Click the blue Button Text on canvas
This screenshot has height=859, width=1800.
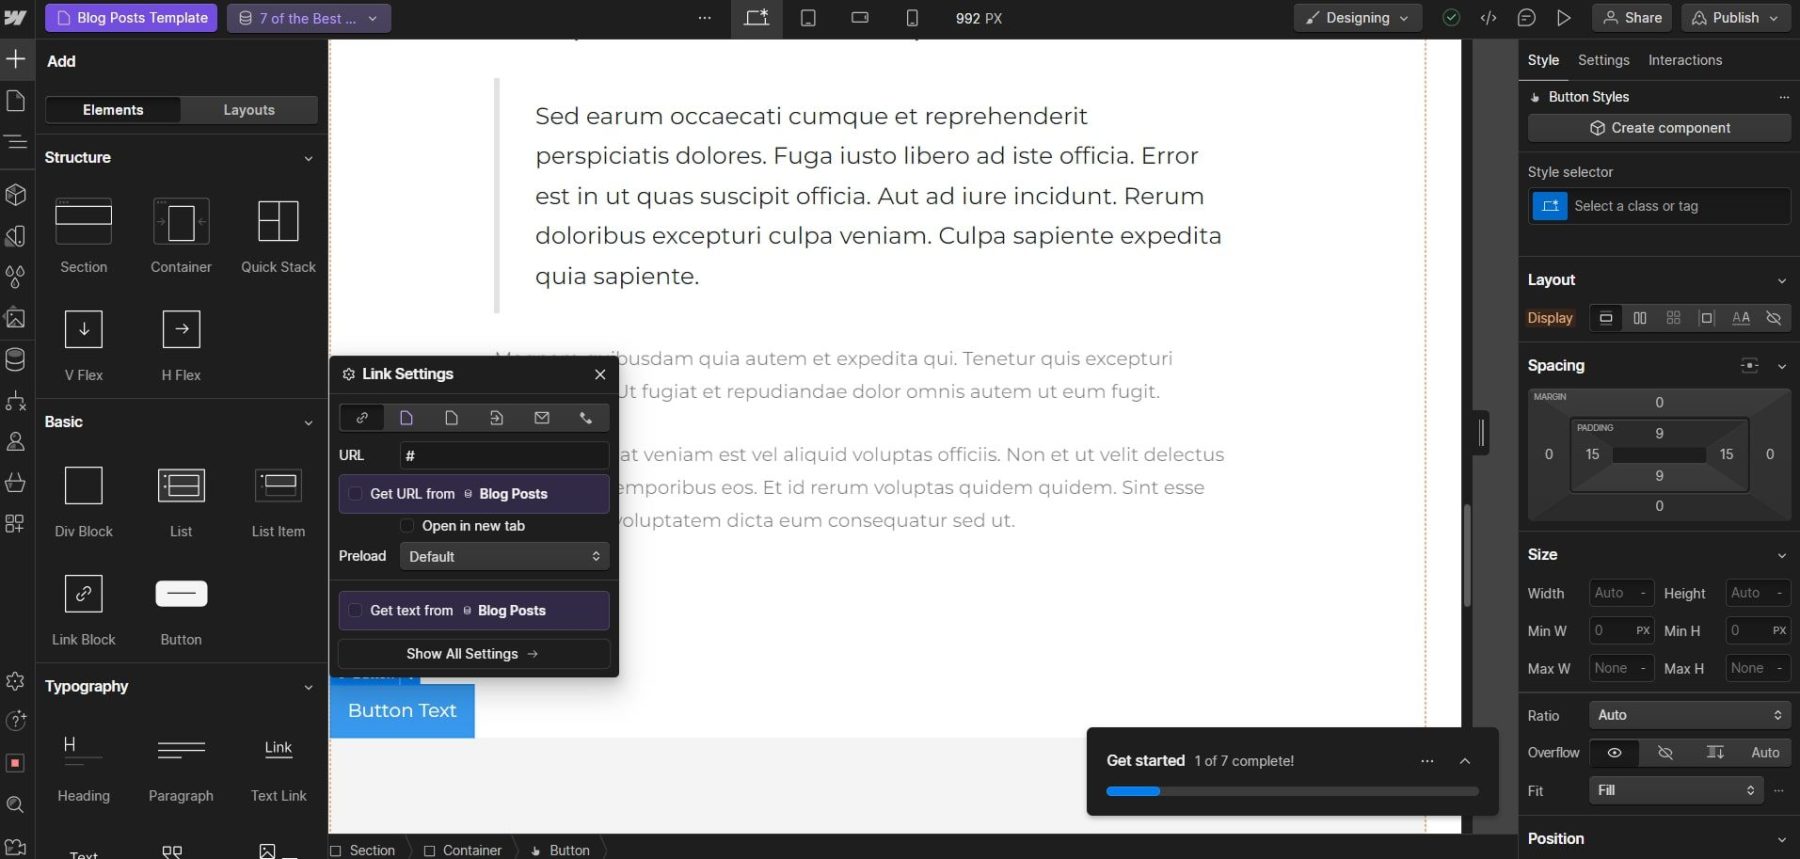[402, 711]
